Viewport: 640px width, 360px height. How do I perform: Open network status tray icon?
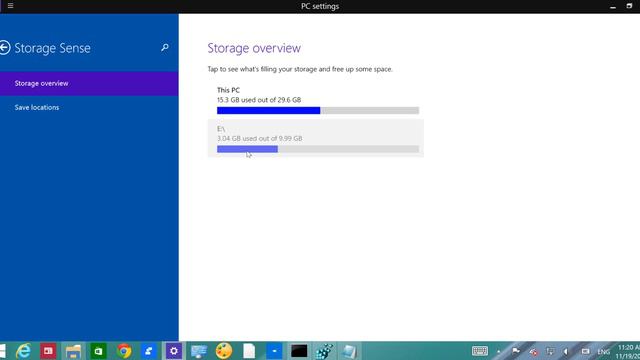click(550, 351)
